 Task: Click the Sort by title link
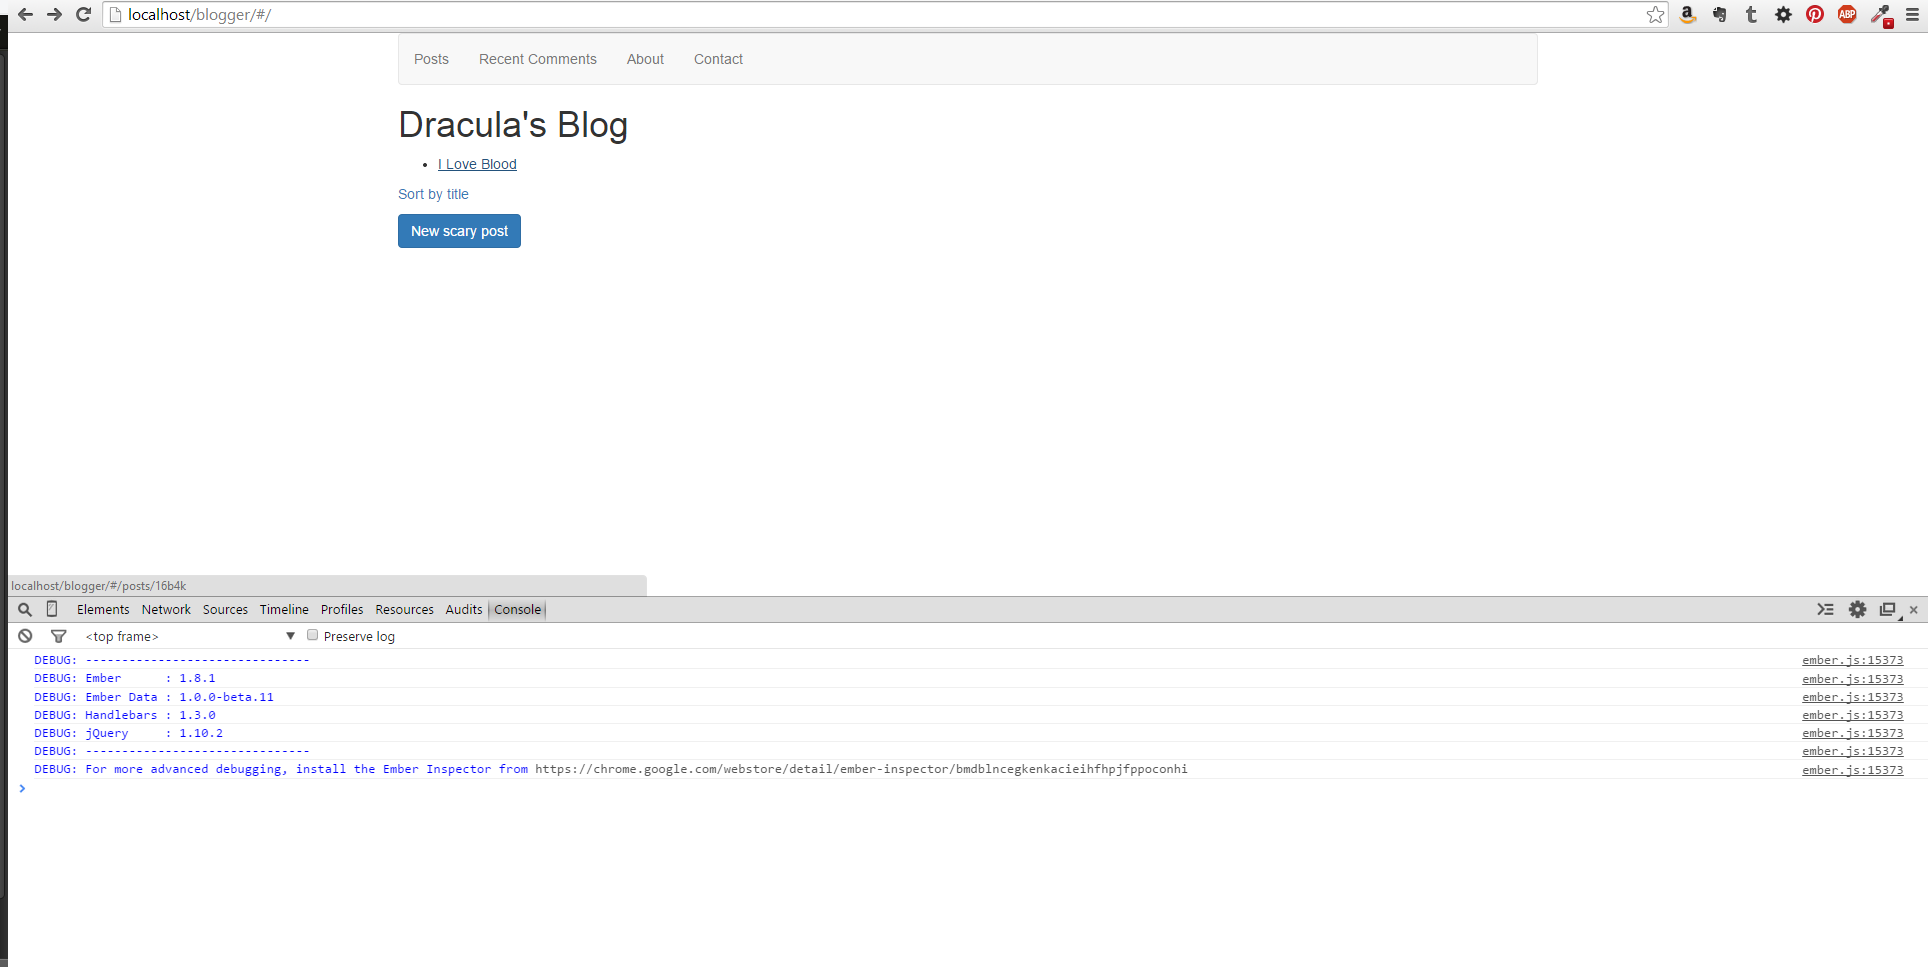point(433,194)
